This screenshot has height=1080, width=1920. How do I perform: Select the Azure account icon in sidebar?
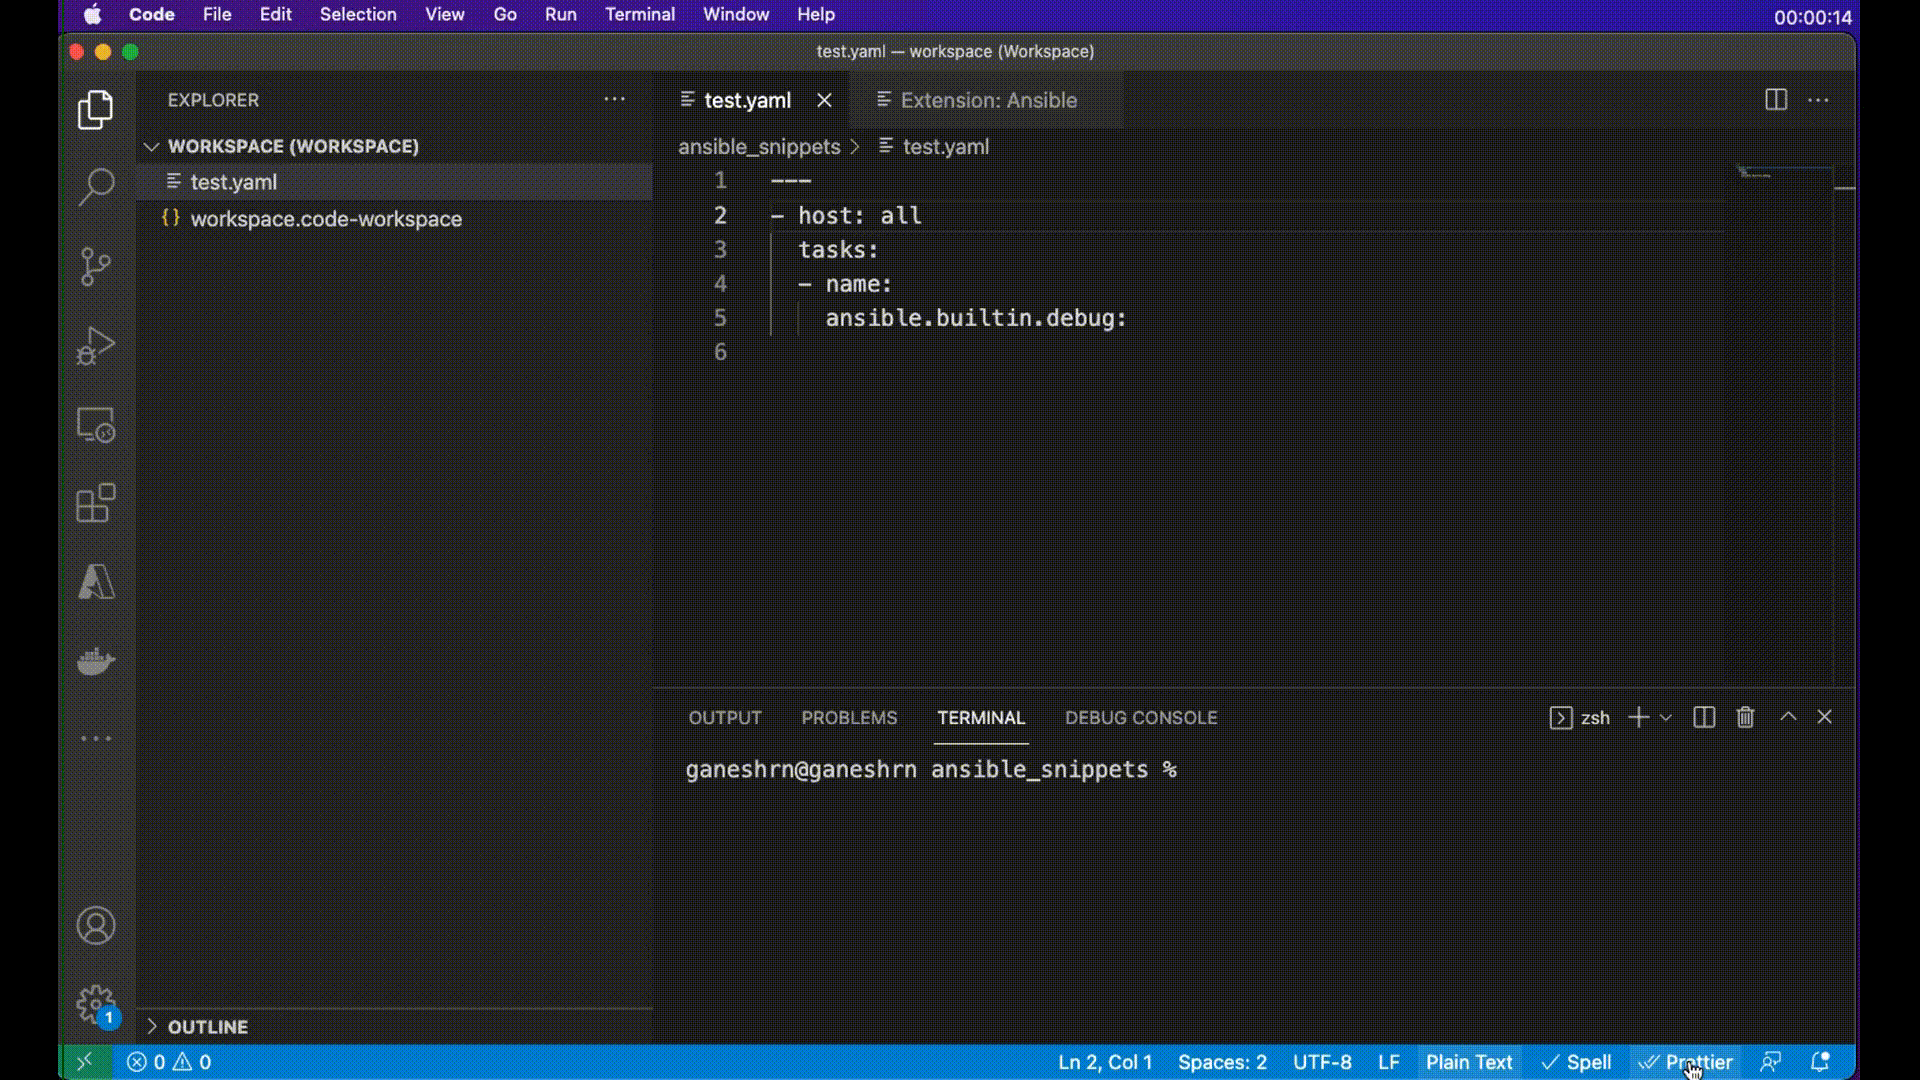click(98, 582)
